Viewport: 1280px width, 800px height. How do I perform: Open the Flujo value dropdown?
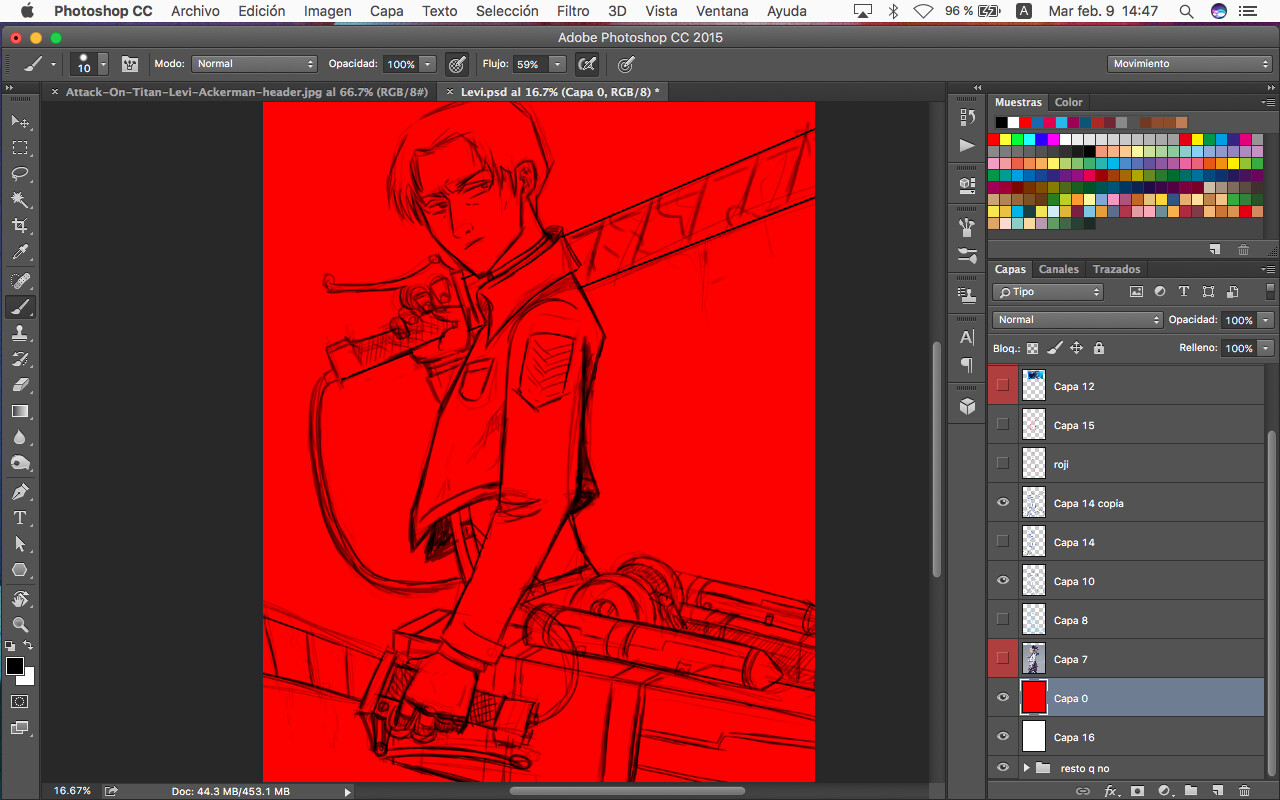pyautogui.click(x=557, y=64)
